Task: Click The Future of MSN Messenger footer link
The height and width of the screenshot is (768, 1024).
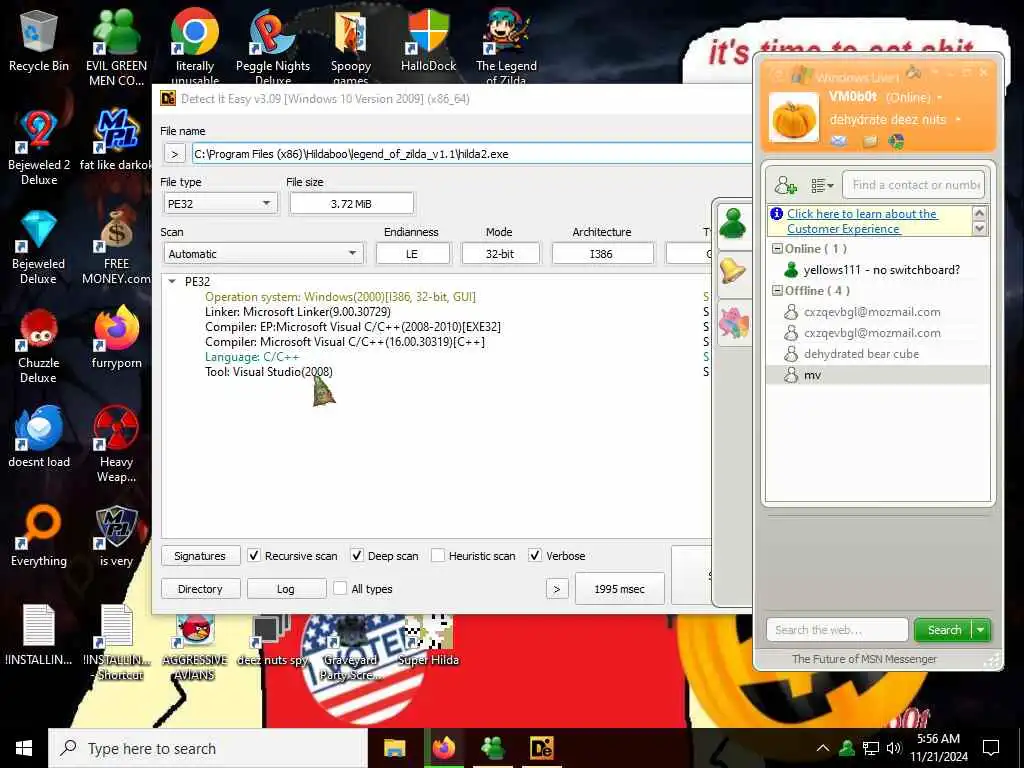Action: pos(864,659)
